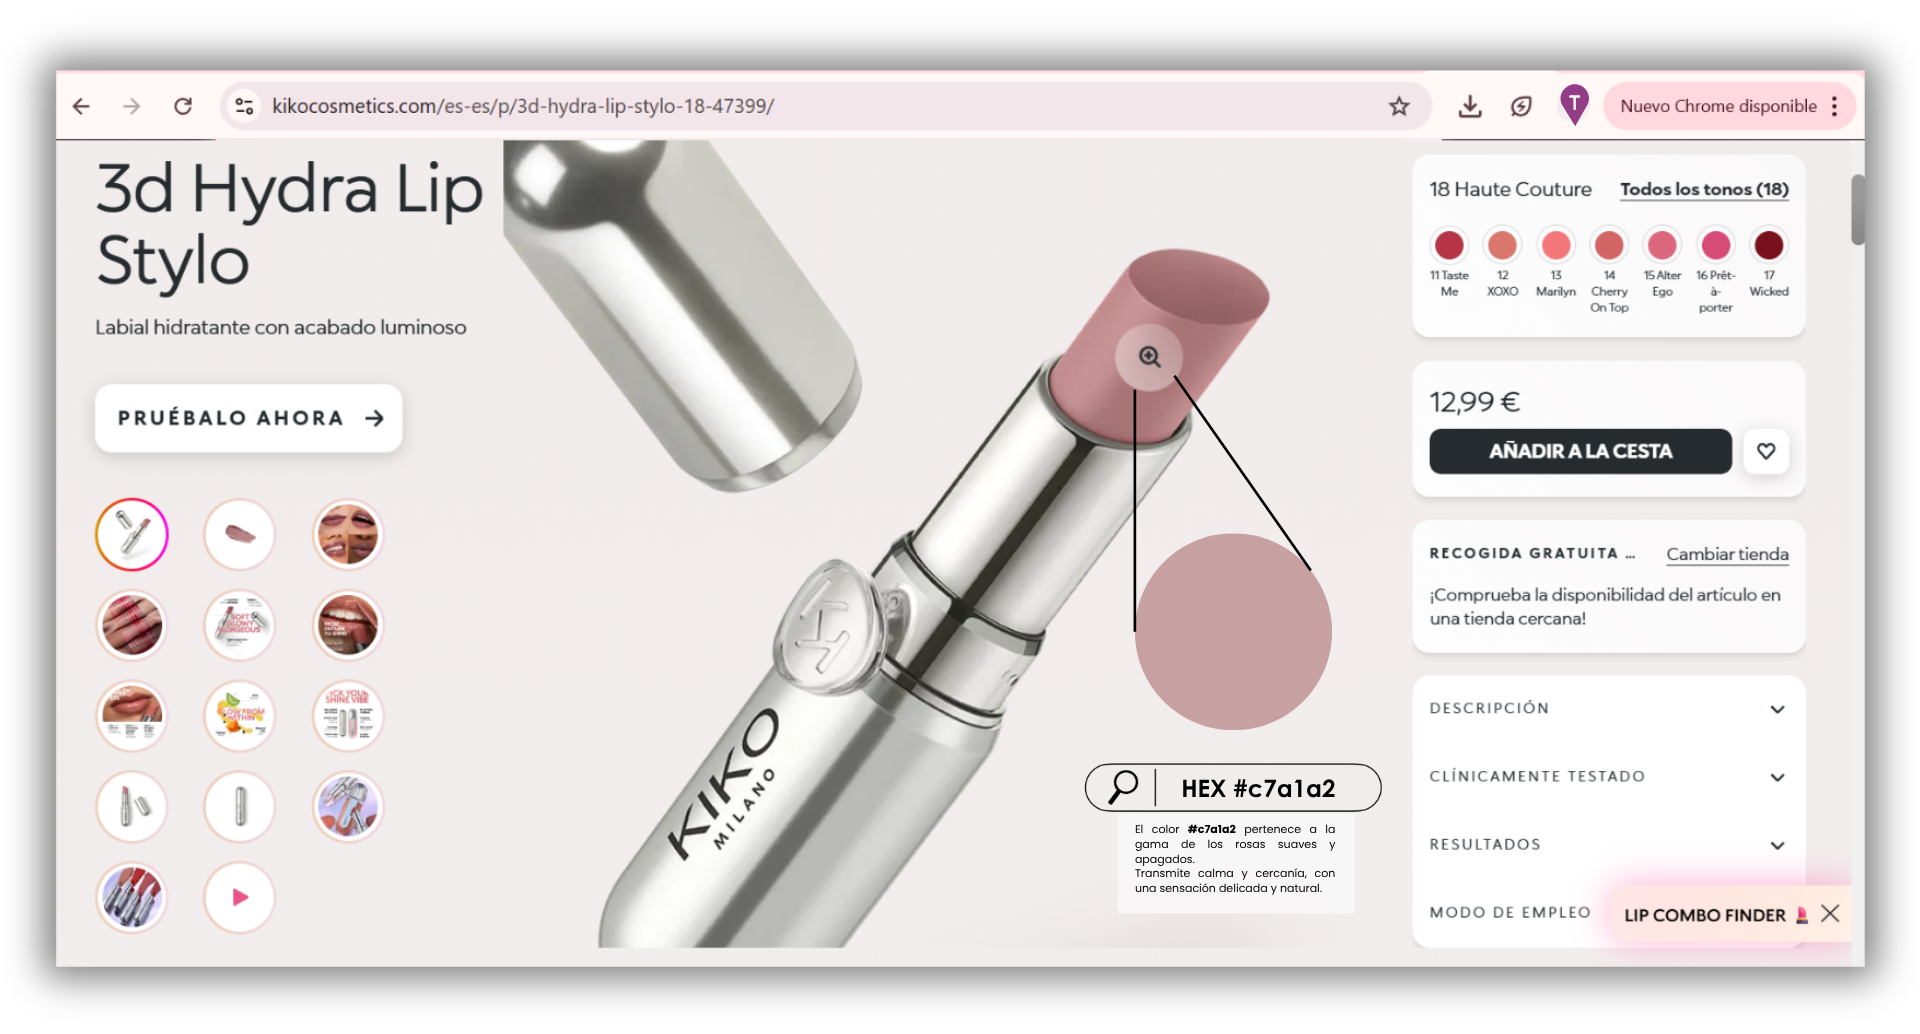Reload the Kiko product page
The height and width of the screenshot is (1034, 1920).
[x=183, y=106]
